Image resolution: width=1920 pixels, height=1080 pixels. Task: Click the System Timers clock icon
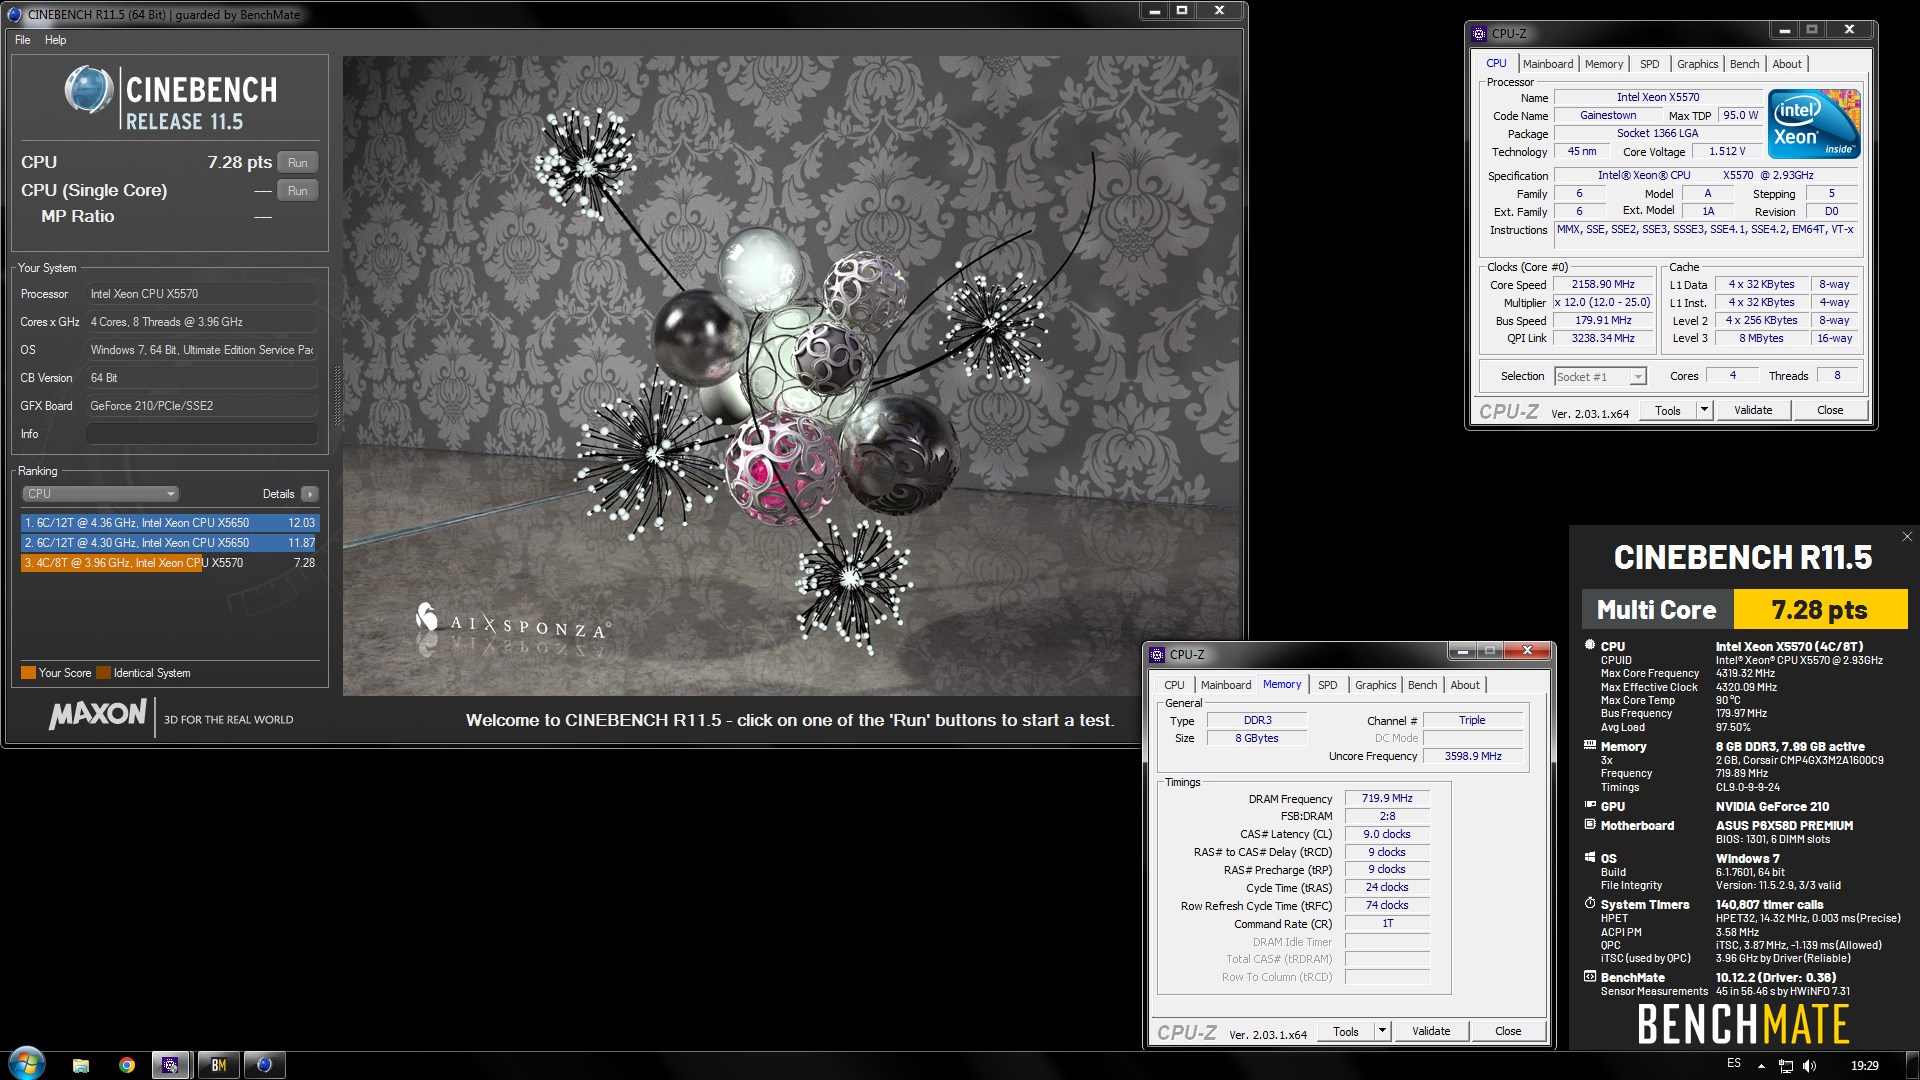[x=1590, y=903]
